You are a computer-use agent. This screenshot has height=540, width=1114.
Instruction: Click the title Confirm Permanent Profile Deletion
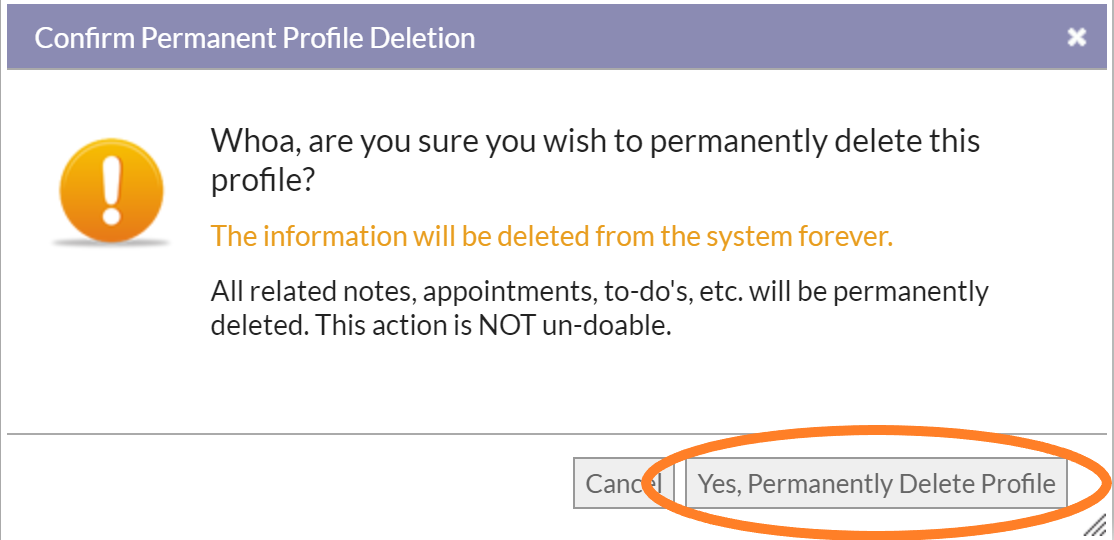(254, 38)
